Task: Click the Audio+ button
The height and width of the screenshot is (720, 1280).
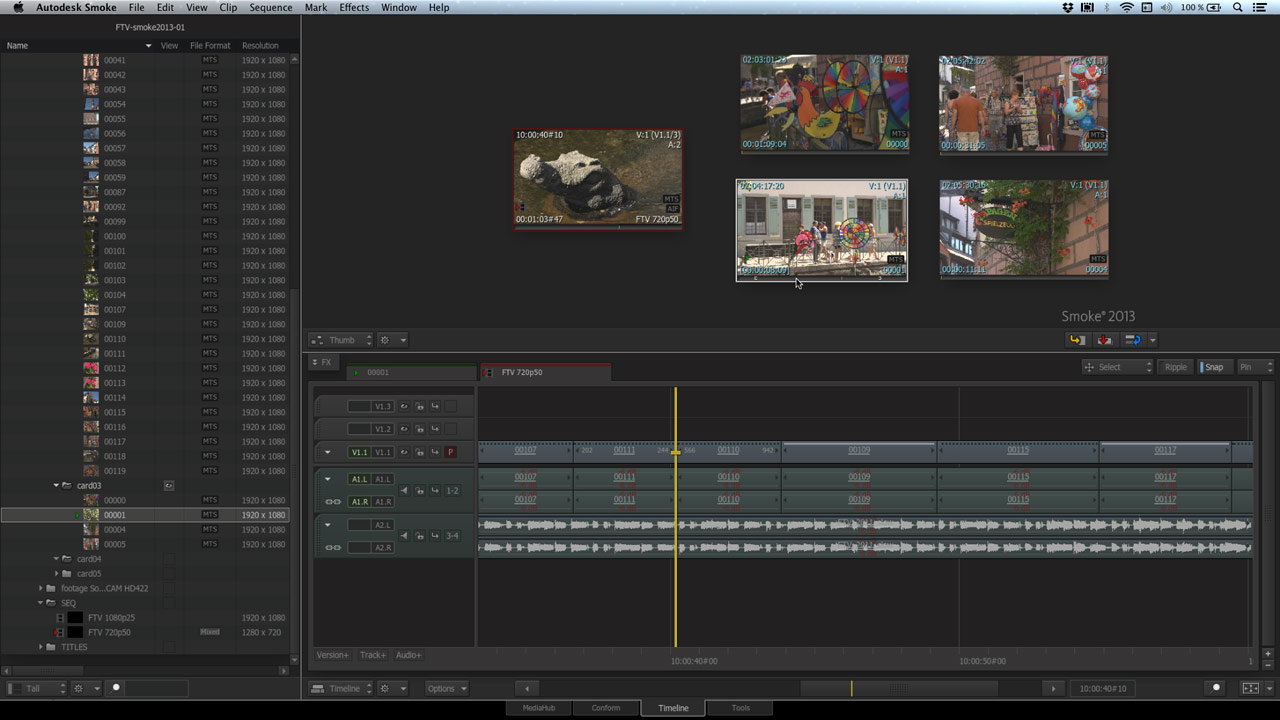Action: 408,655
